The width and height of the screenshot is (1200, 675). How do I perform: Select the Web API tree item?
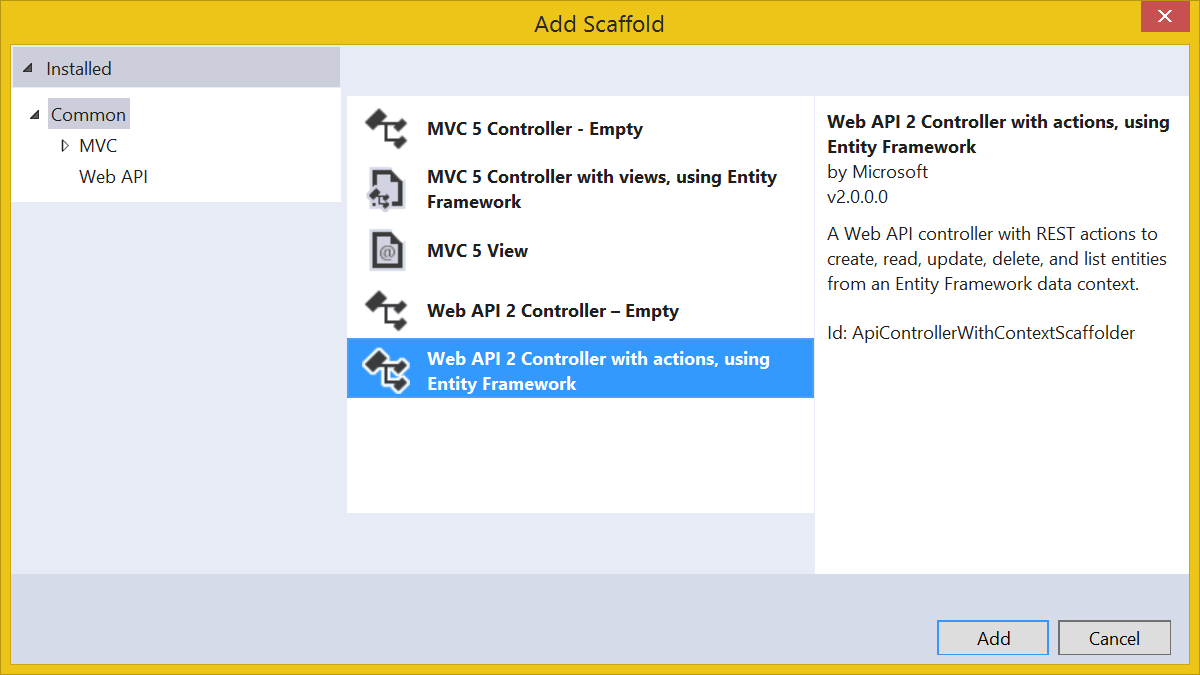pyautogui.click(x=113, y=176)
